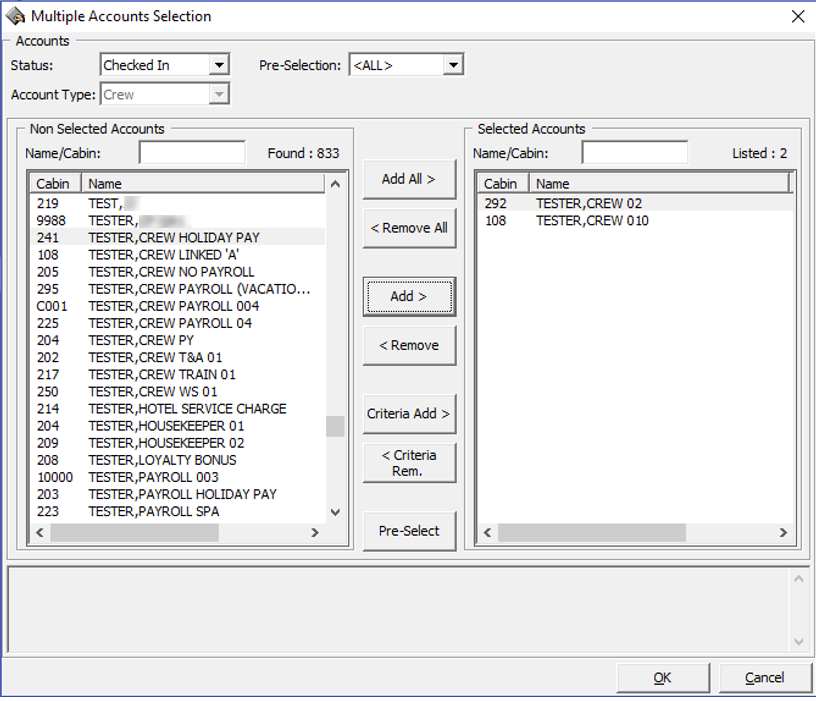The width and height of the screenshot is (816, 701).
Task: Click the 'Pre-Select' button
Action: pyautogui.click(x=409, y=531)
